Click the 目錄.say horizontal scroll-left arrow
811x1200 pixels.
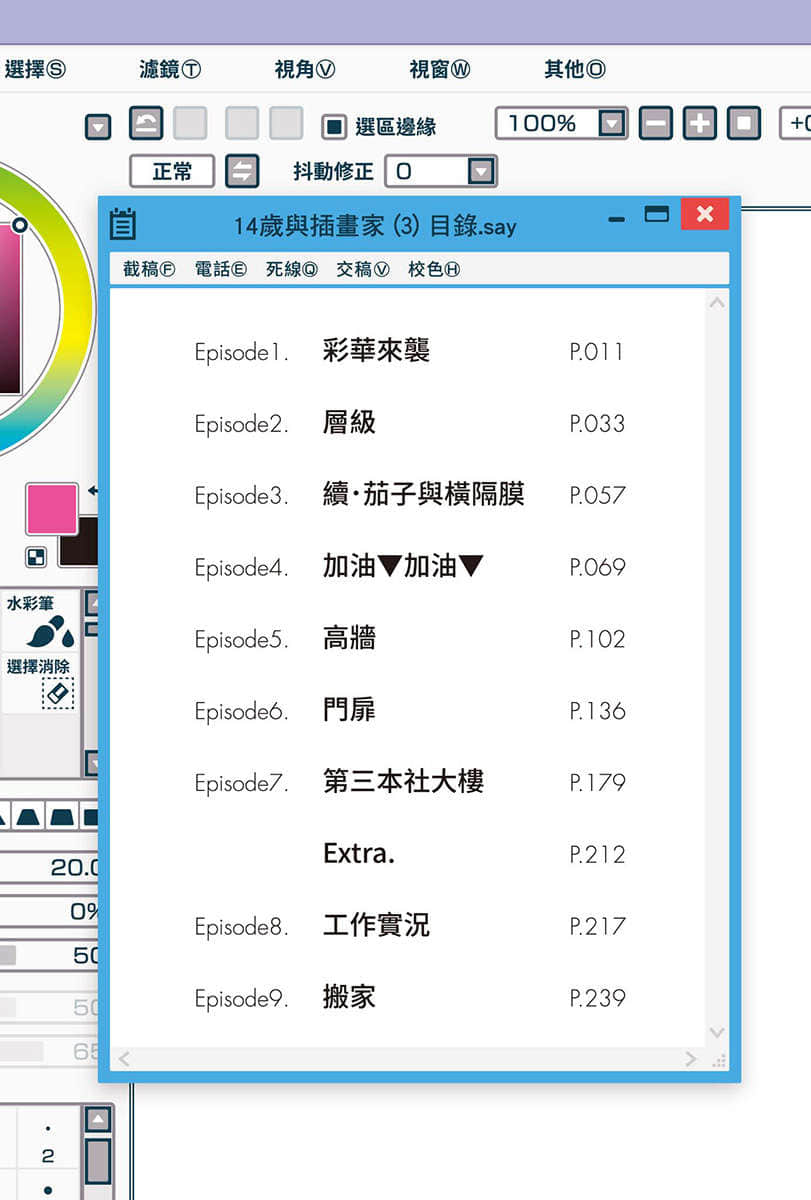[124, 1059]
